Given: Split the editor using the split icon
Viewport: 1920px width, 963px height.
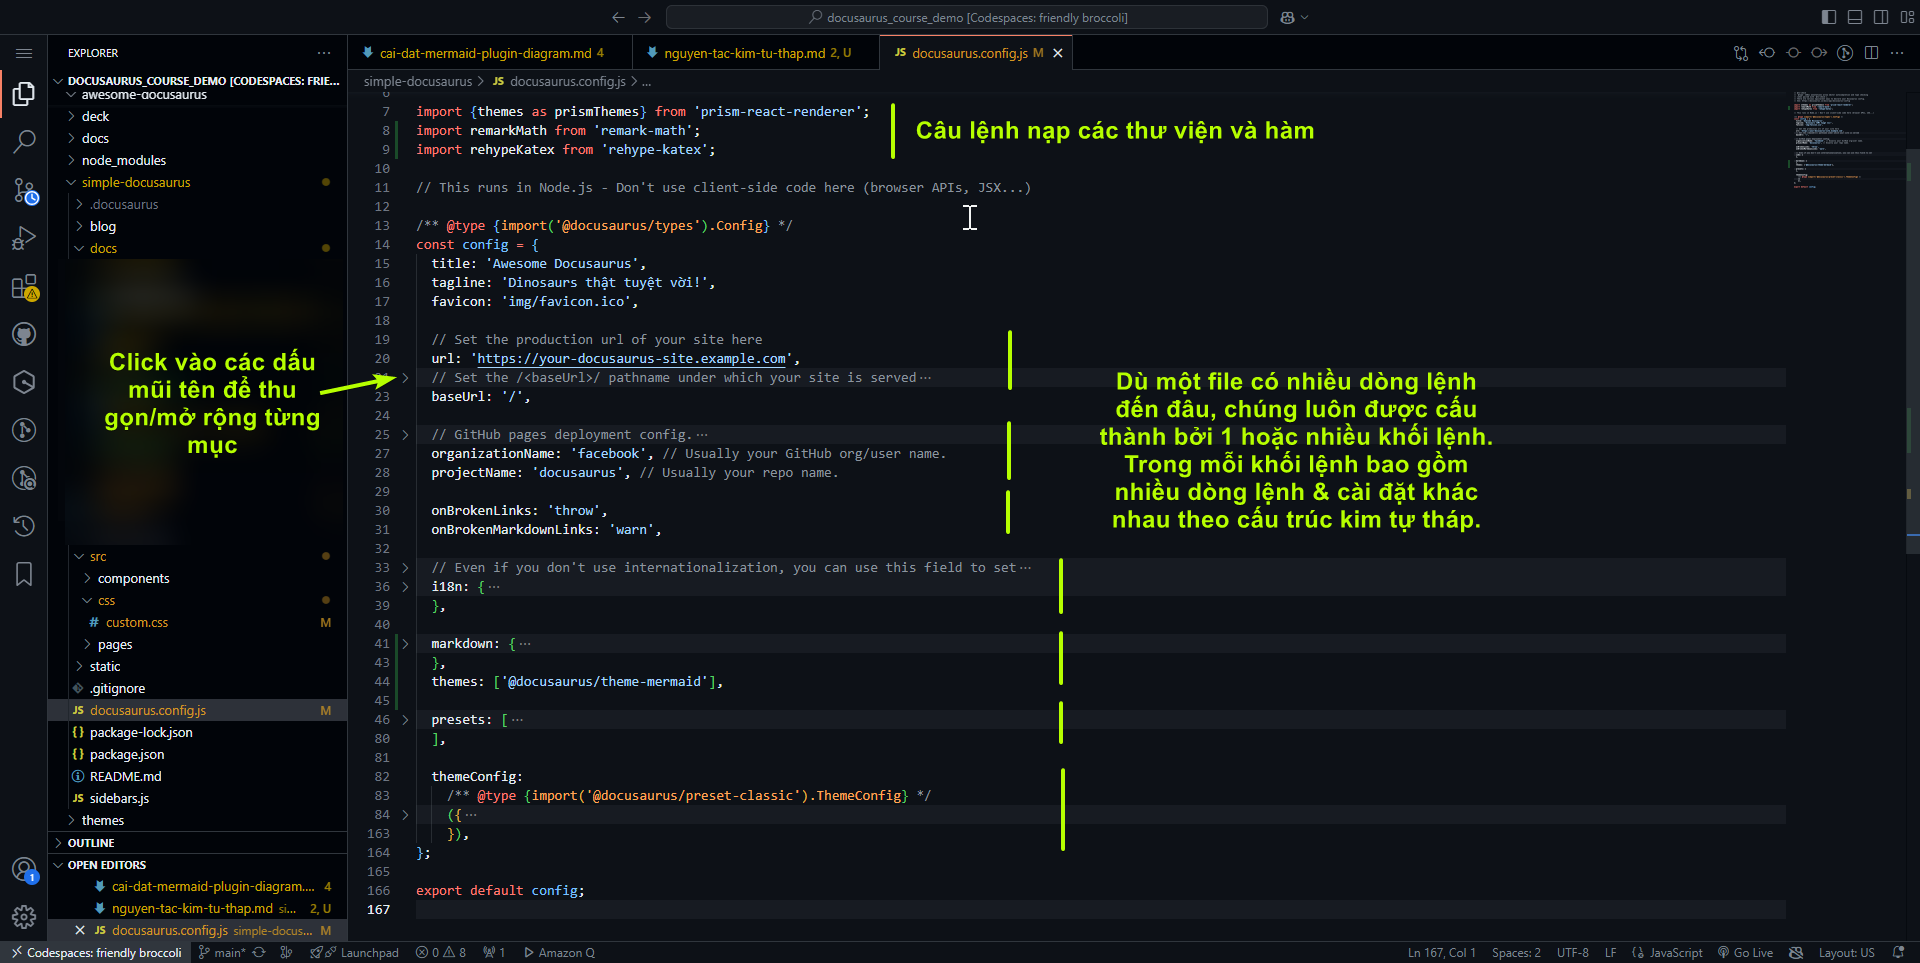Looking at the screenshot, I should pos(1871,53).
